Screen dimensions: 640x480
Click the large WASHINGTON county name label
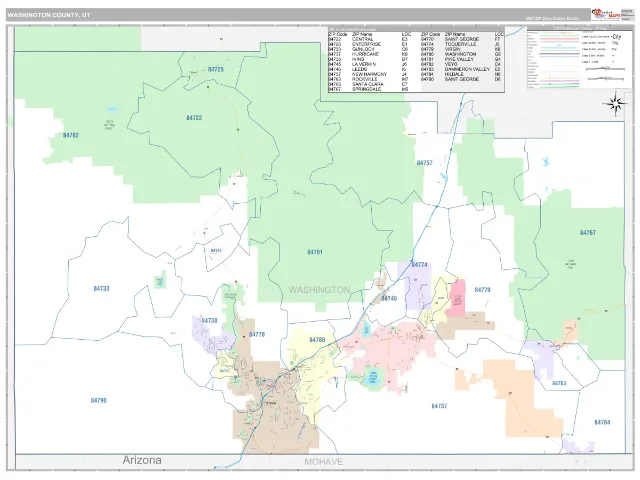coord(319,290)
